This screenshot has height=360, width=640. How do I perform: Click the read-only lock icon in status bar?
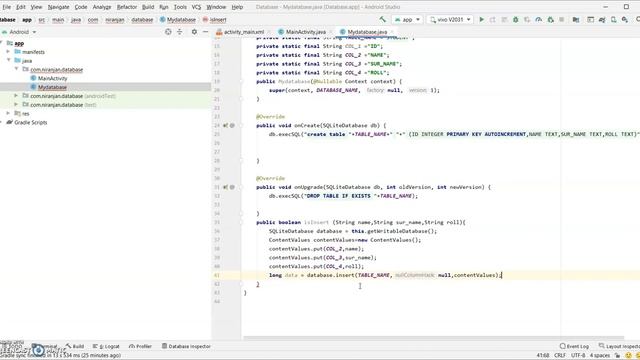click(618, 356)
